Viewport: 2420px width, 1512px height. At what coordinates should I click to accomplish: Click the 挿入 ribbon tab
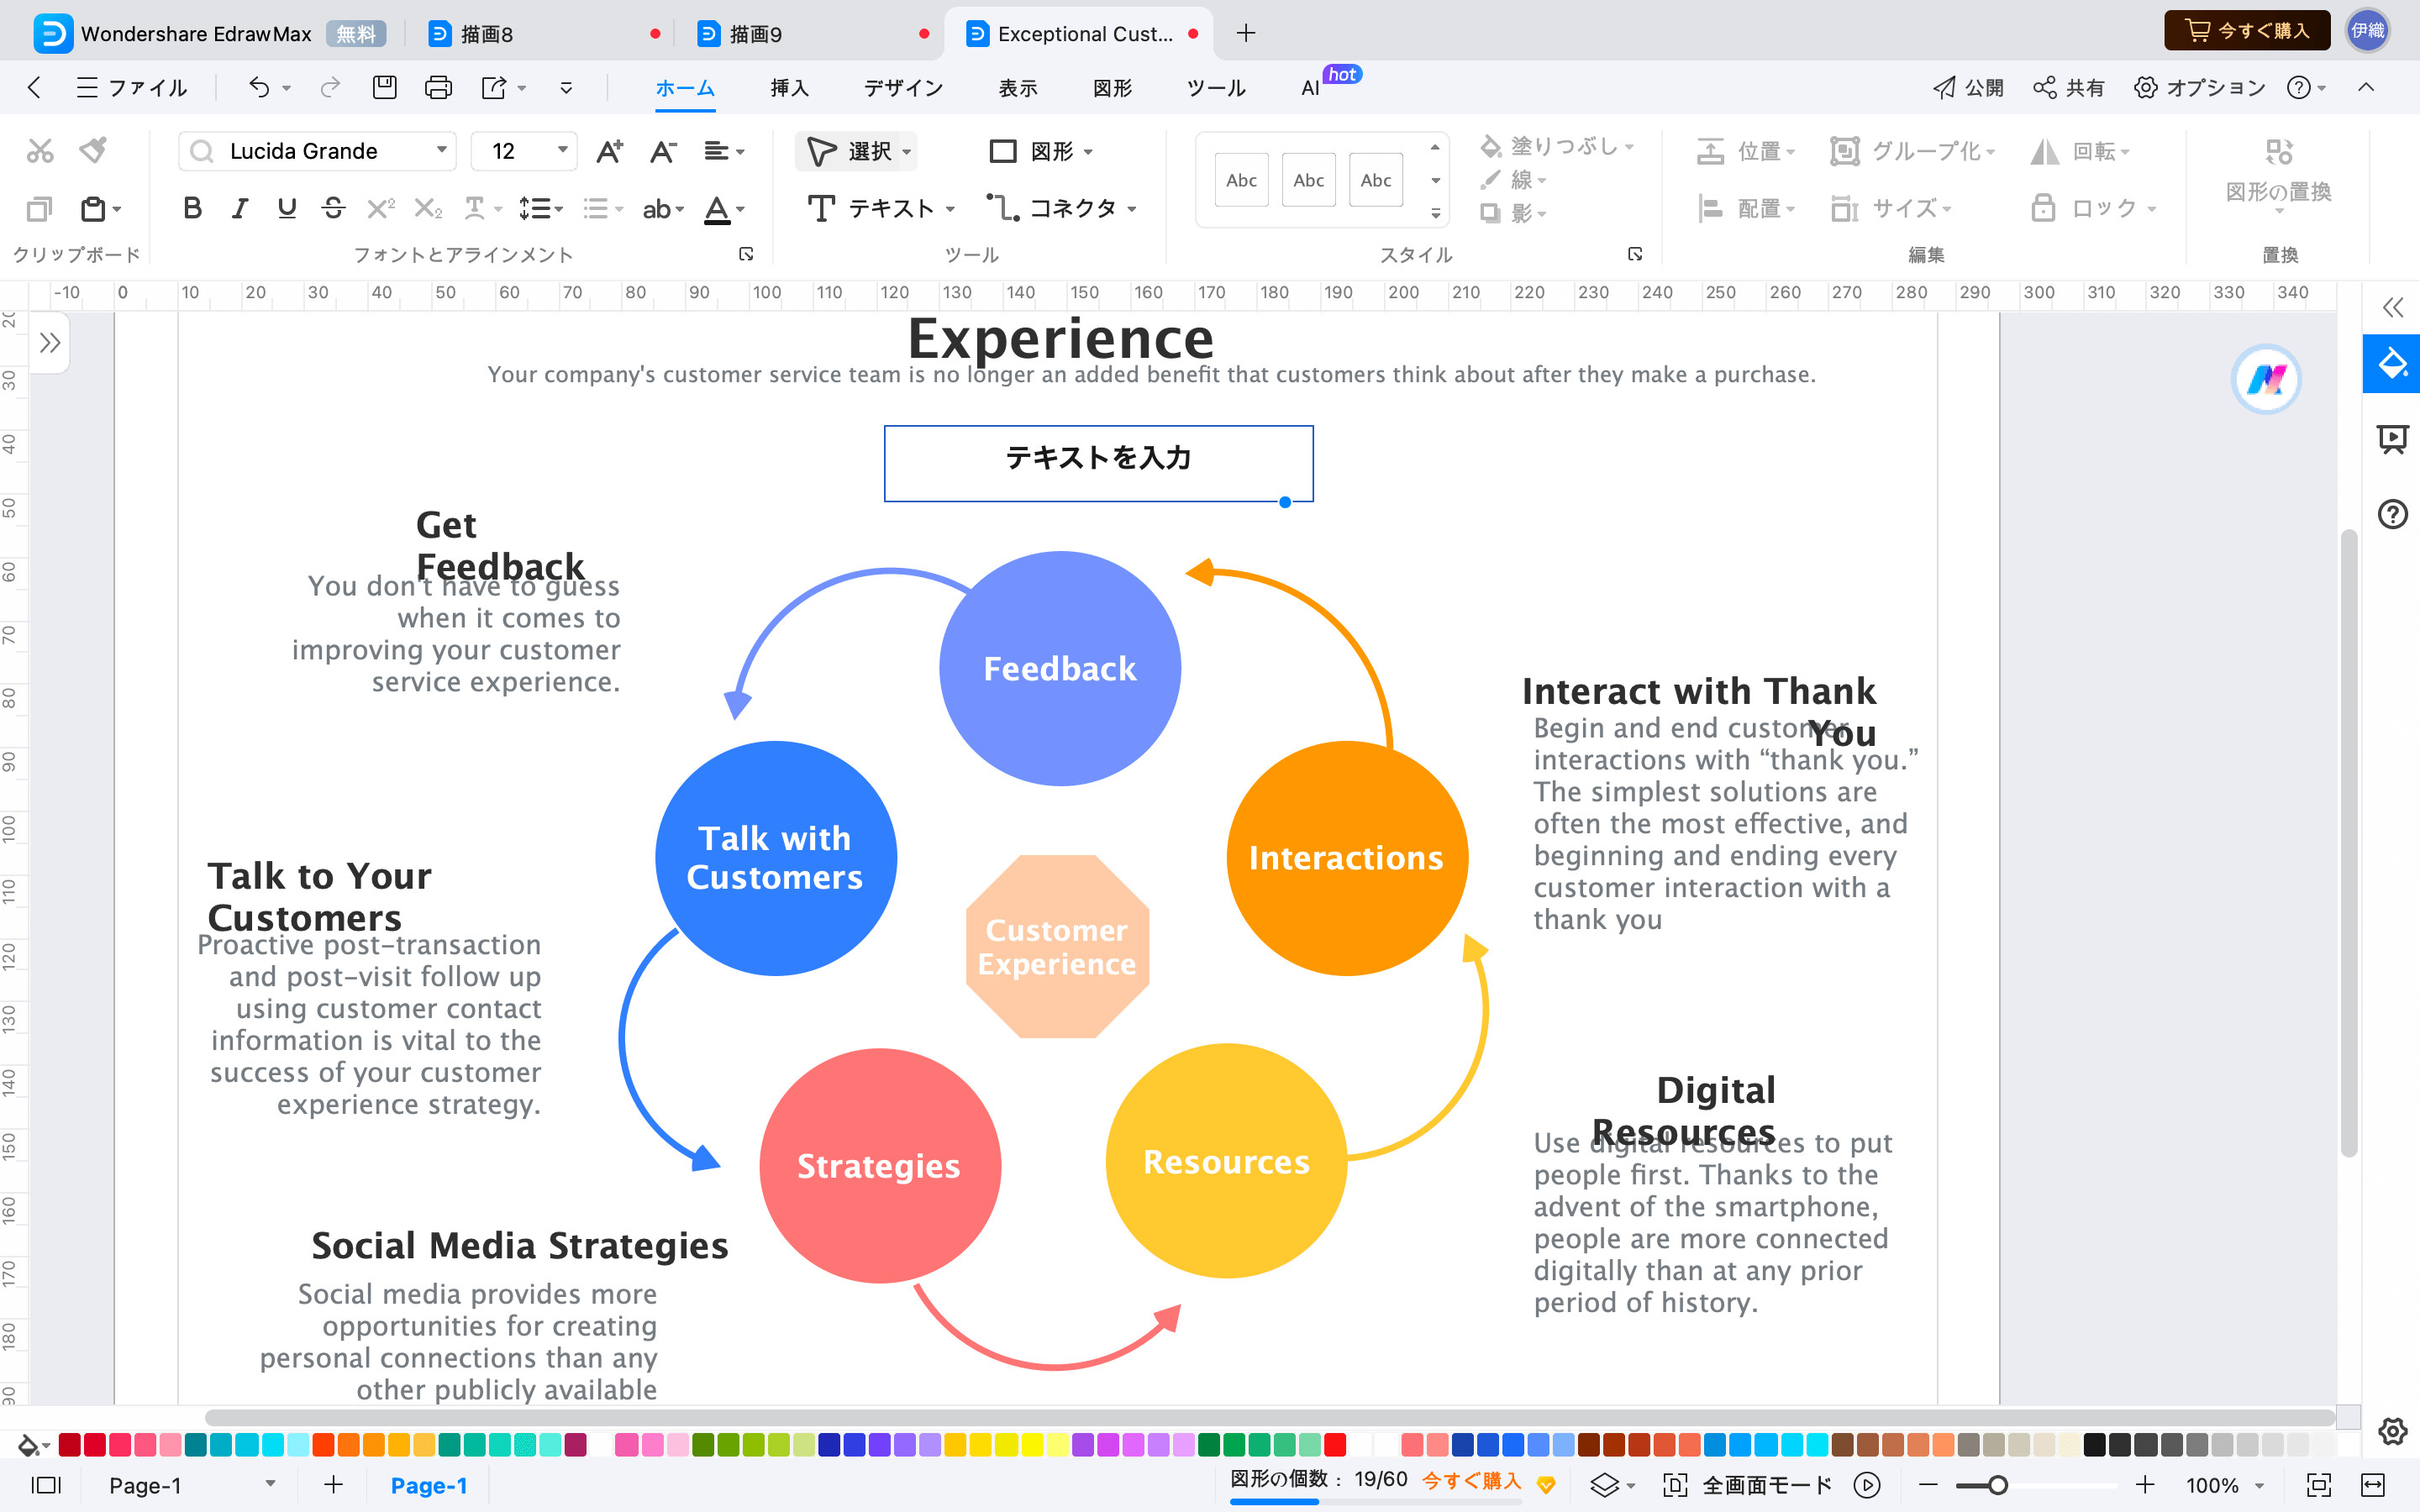tap(787, 87)
